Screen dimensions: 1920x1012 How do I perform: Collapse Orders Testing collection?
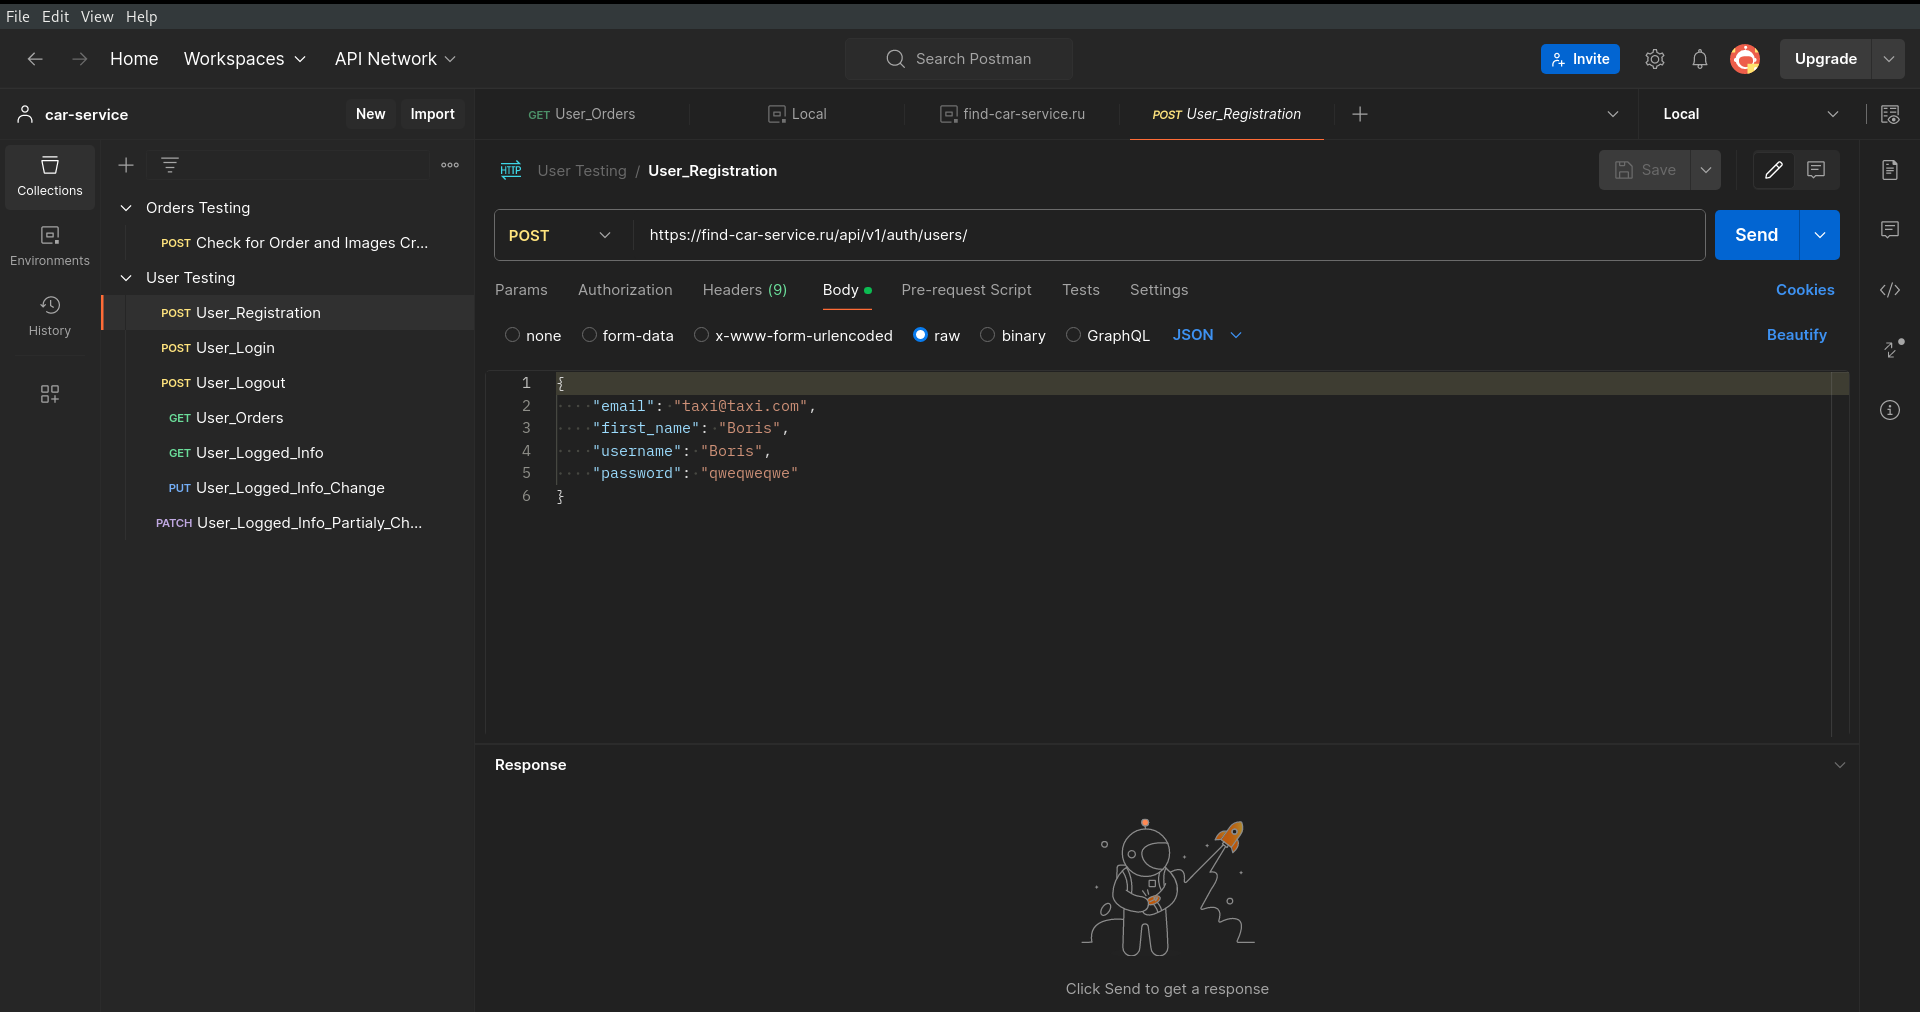[x=126, y=208]
